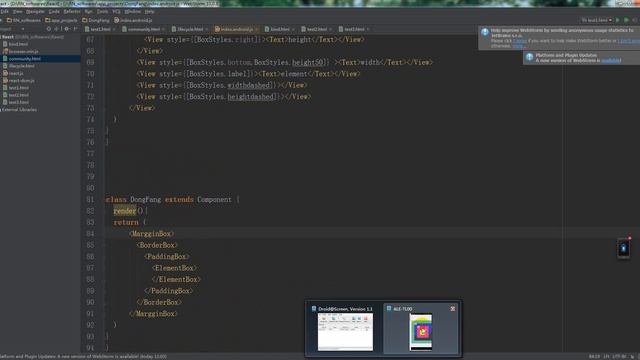640x360 pixels.
Task: Click the ALE-TL00 window preview thumbnail
Action: [421, 332]
